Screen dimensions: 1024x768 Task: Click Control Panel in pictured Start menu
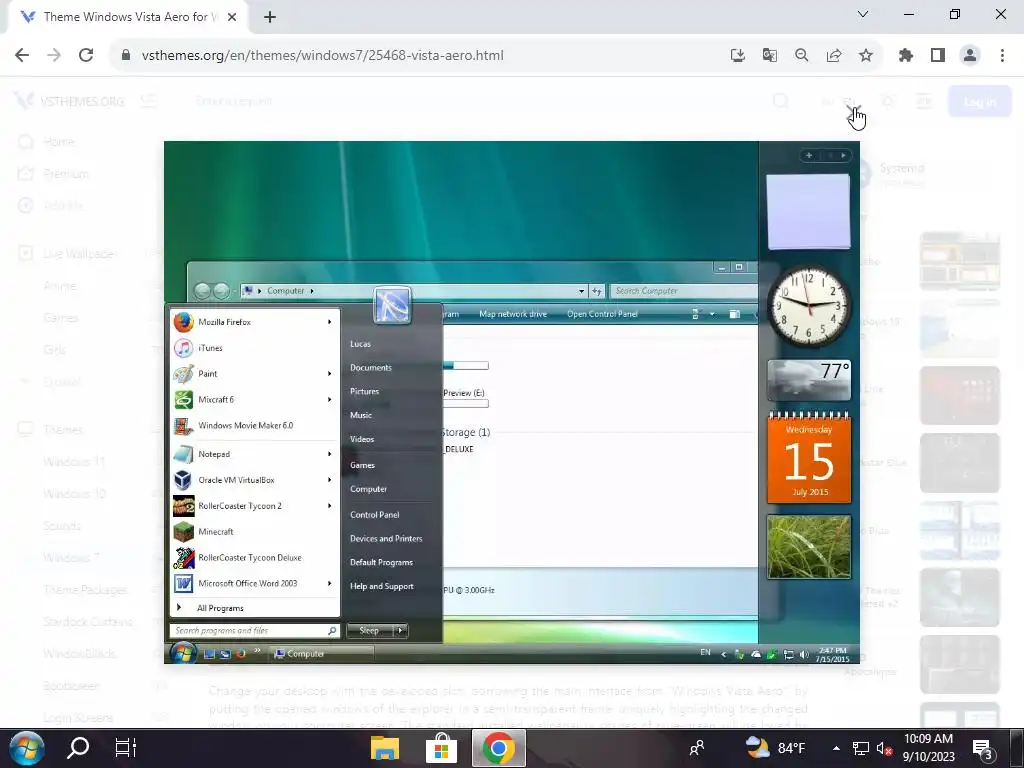(375, 515)
